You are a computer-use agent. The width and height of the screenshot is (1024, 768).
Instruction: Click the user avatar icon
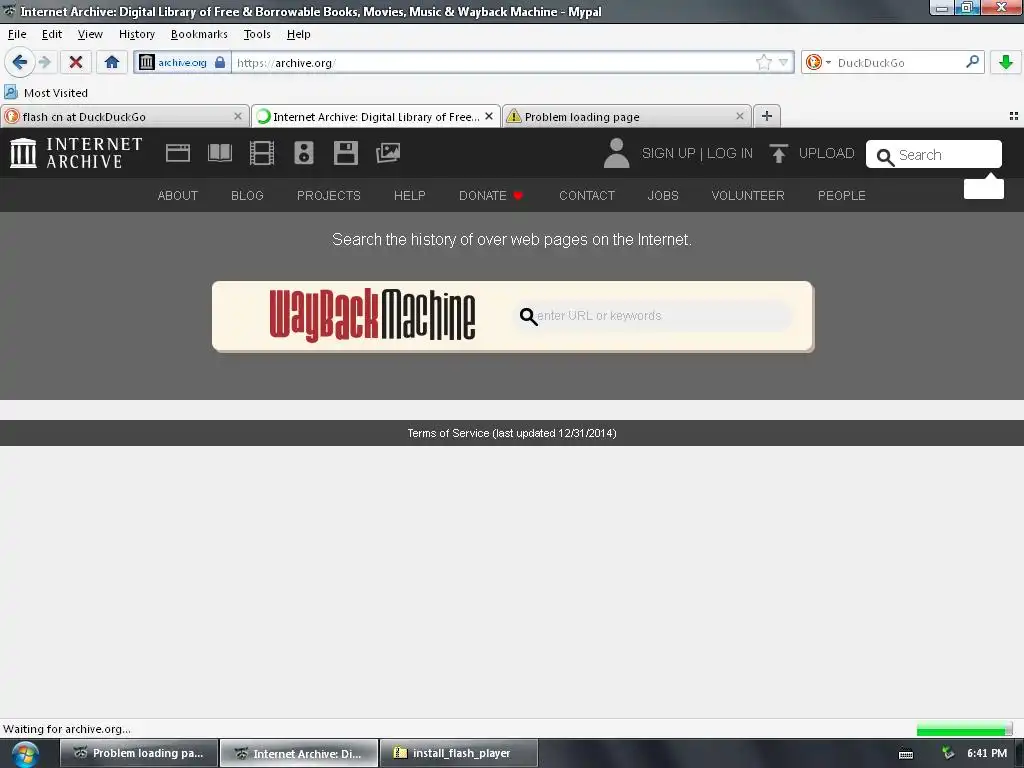[616, 153]
